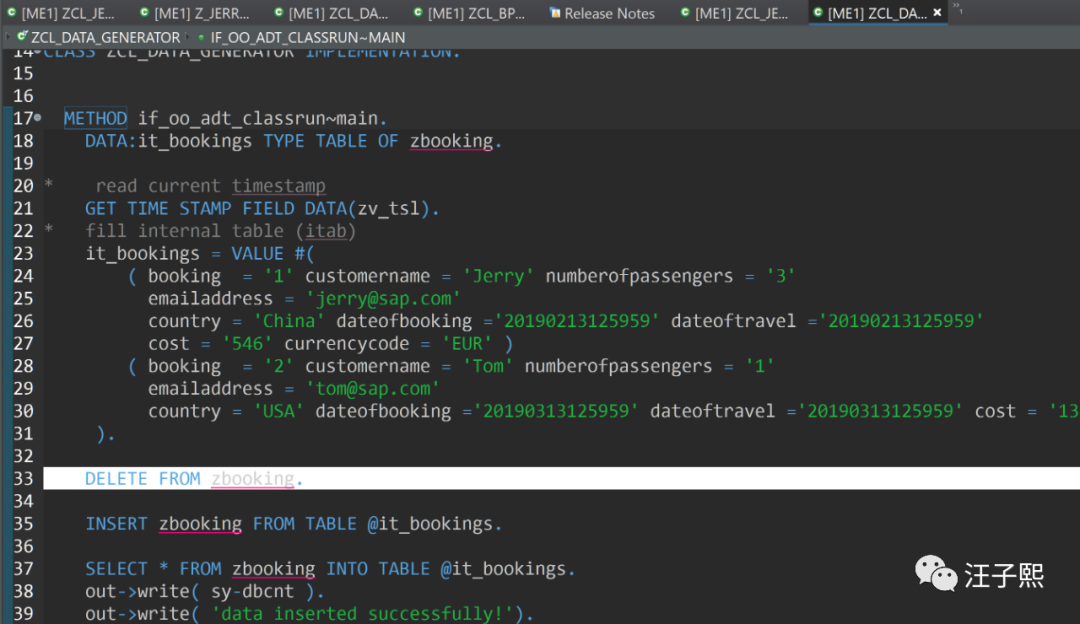Click zbooking in the DATA declaration line 18
This screenshot has width=1080, height=624.
point(451,141)
